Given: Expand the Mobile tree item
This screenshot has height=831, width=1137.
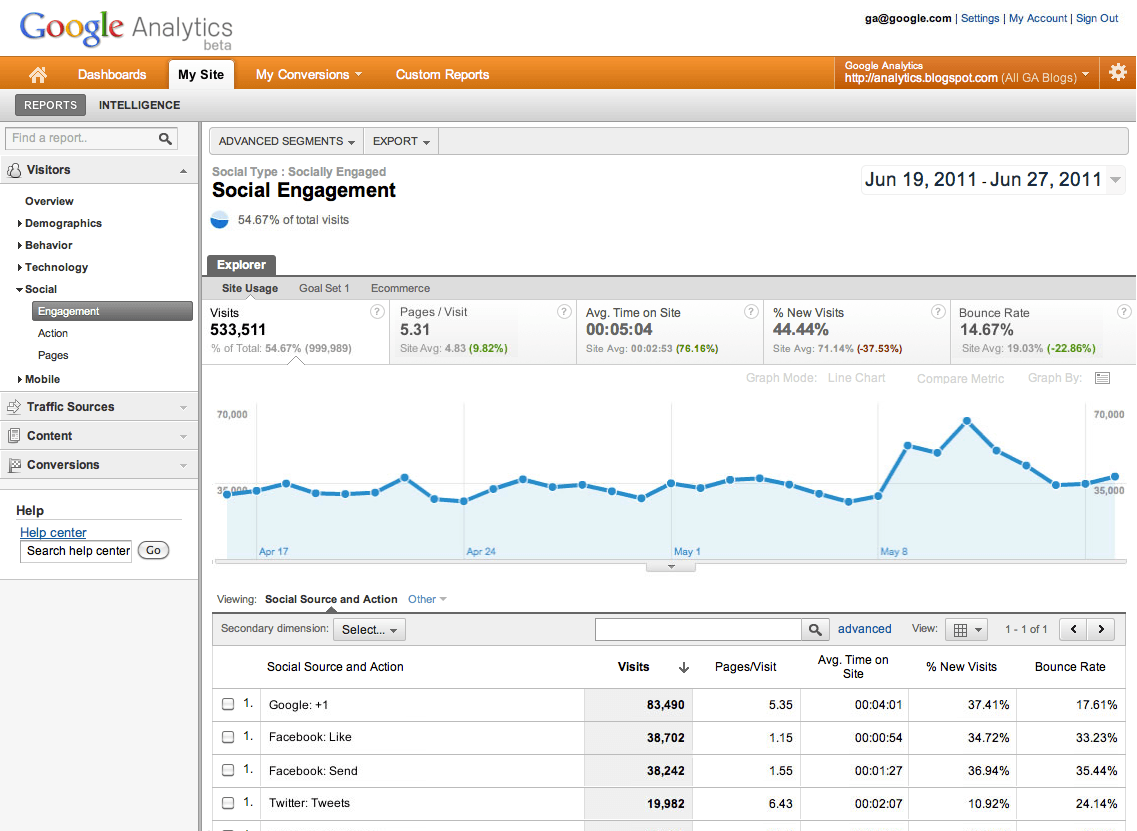Looking at the screenshot, I should [x=20, y=379].
